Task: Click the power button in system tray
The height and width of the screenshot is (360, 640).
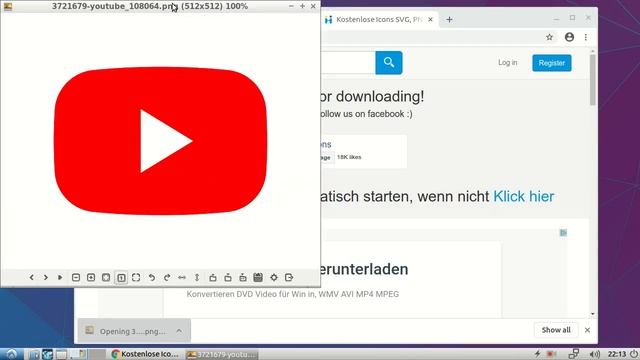Action: 634,354
